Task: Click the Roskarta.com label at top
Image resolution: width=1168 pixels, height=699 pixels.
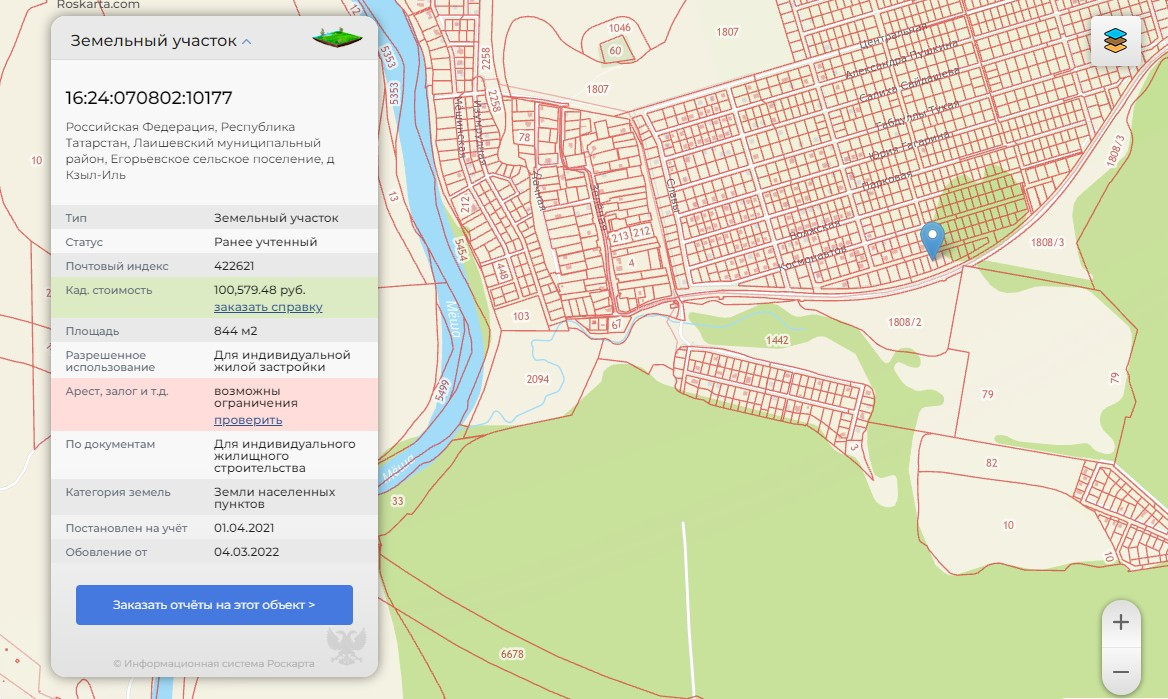Action: [x=98, y=5]
